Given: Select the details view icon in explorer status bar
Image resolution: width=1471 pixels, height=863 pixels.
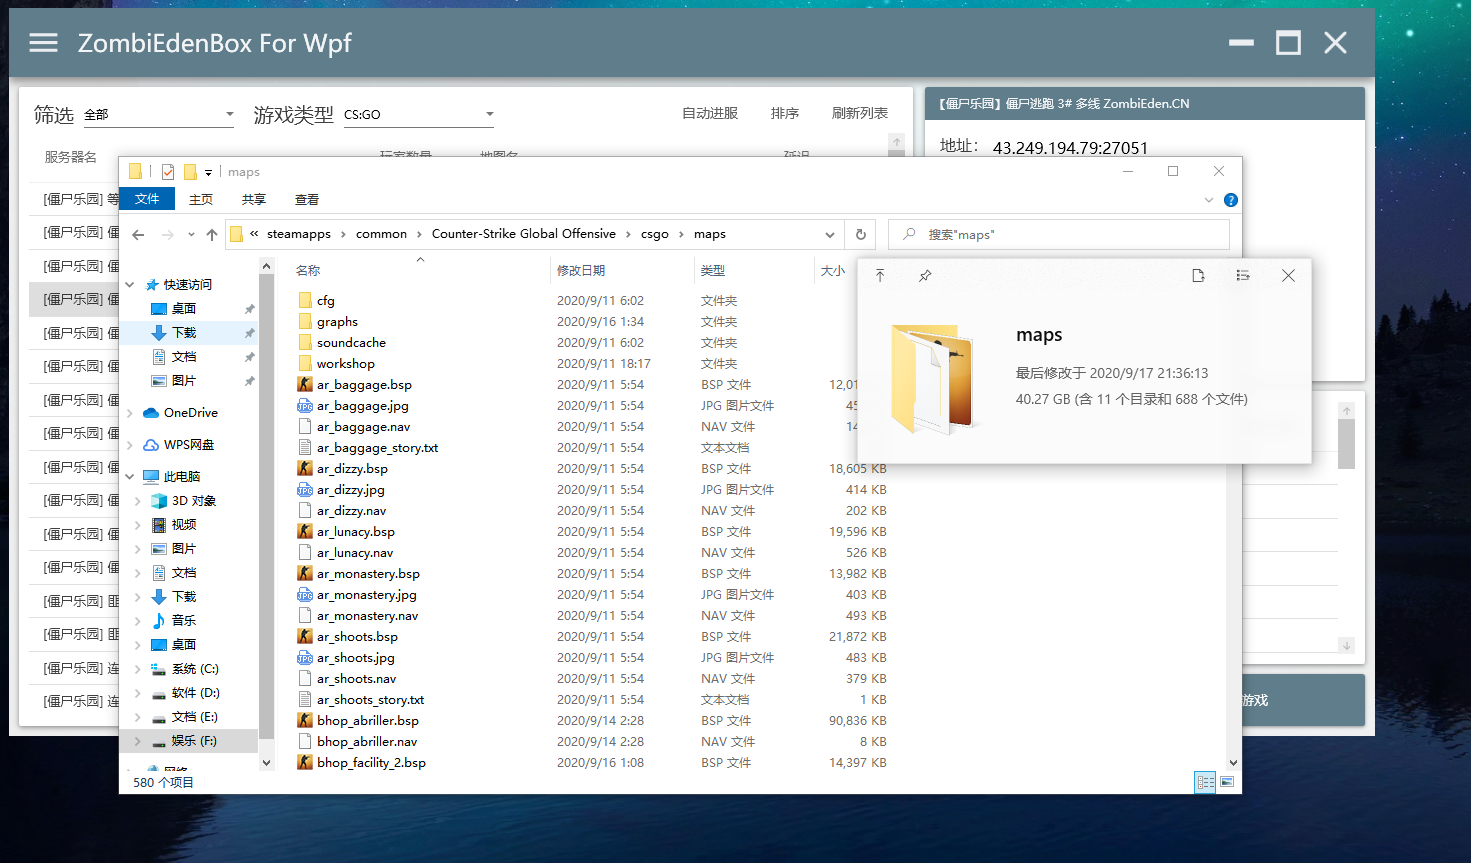Looking at the screenshot, I should 1205,781.
